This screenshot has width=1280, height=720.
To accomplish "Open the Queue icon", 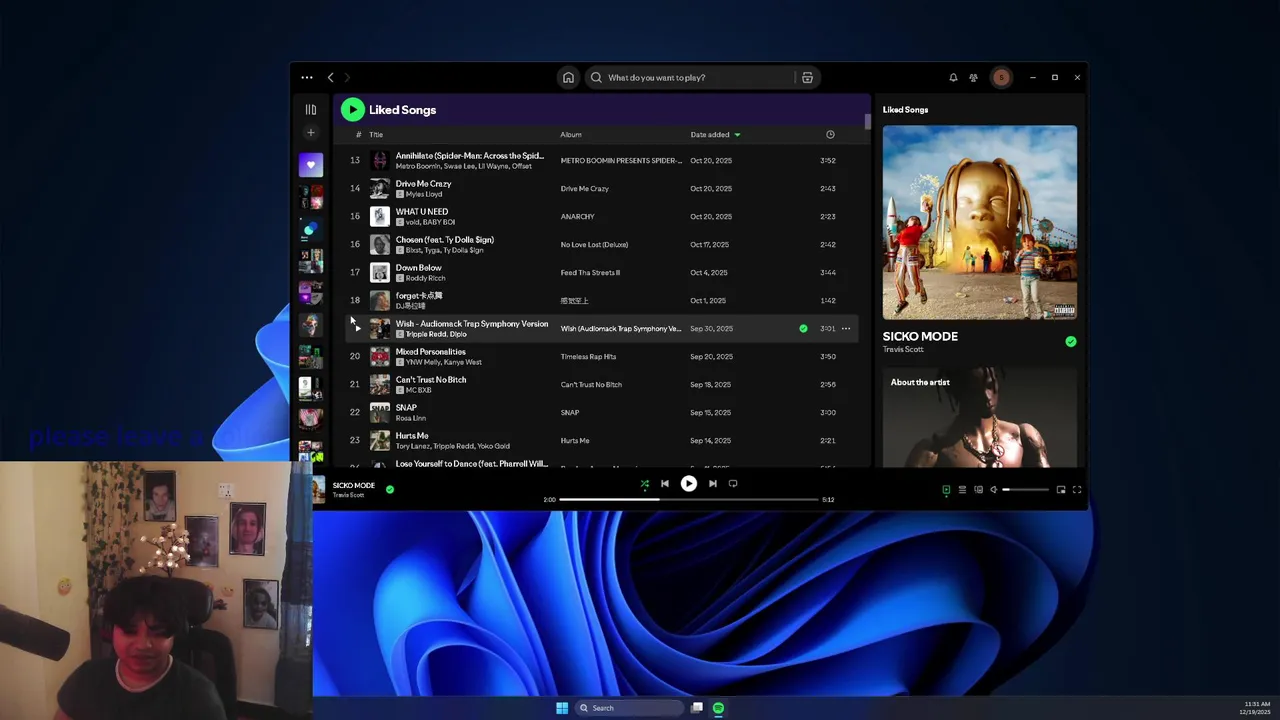I will click(962, 490).
